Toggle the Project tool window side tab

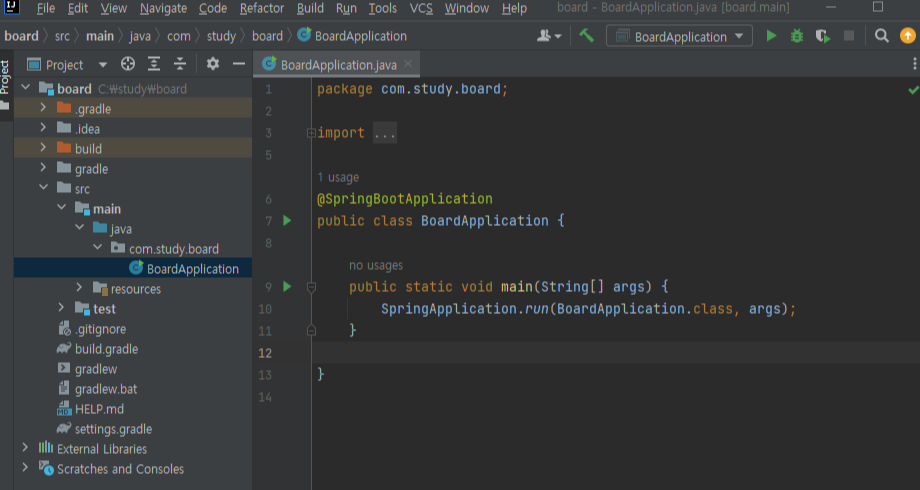pos(5,86)
